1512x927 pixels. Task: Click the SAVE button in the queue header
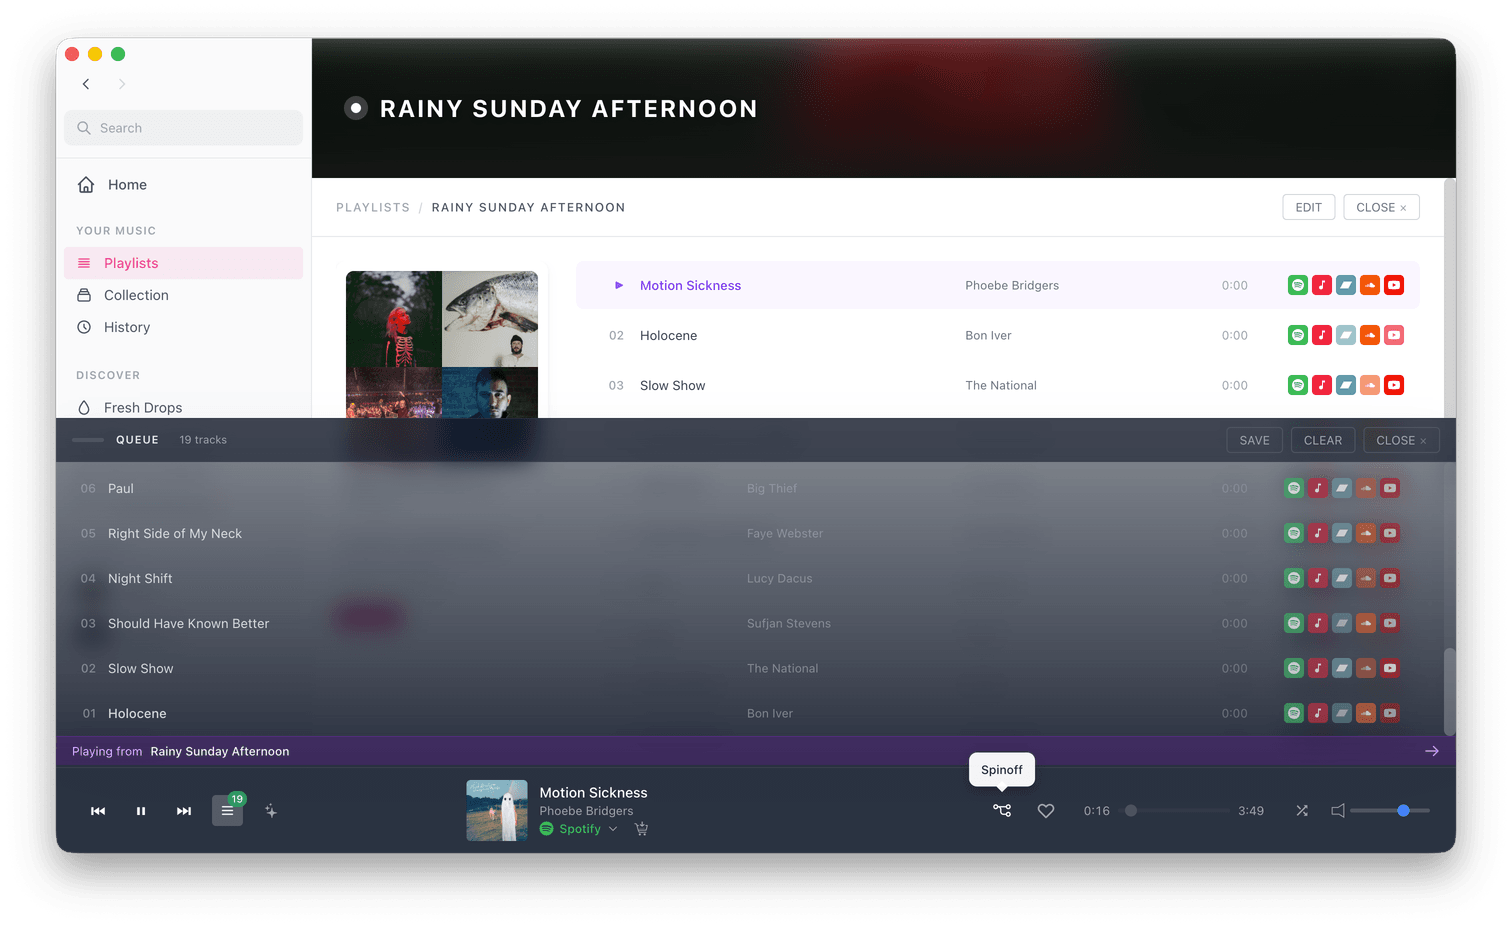pyautogui.click(x=1254, y=439)
